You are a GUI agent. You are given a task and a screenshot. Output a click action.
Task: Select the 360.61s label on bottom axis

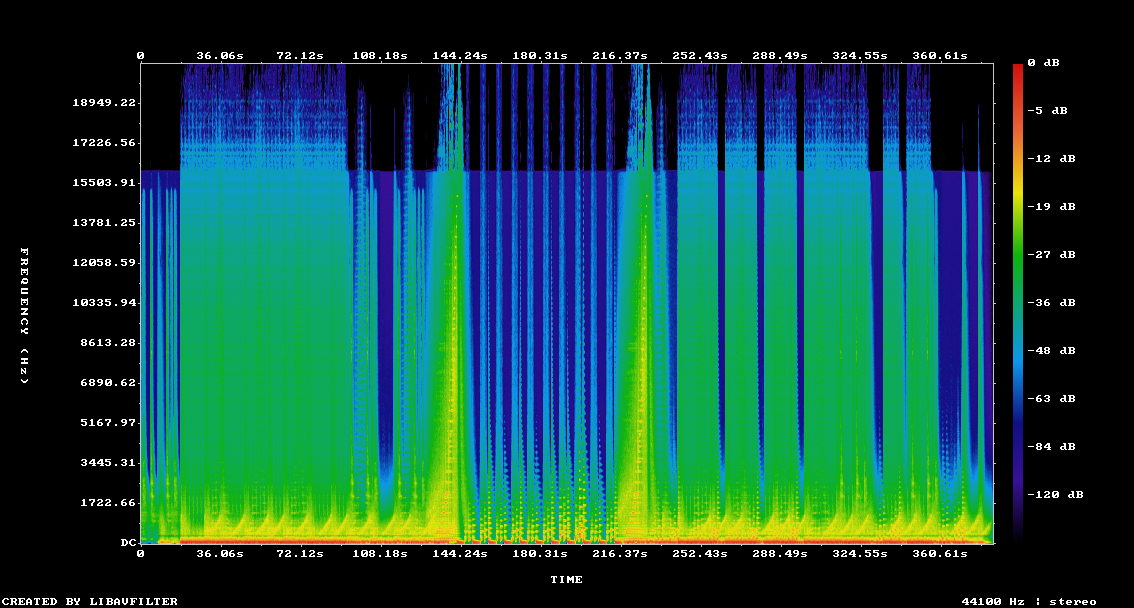[939, 553]
